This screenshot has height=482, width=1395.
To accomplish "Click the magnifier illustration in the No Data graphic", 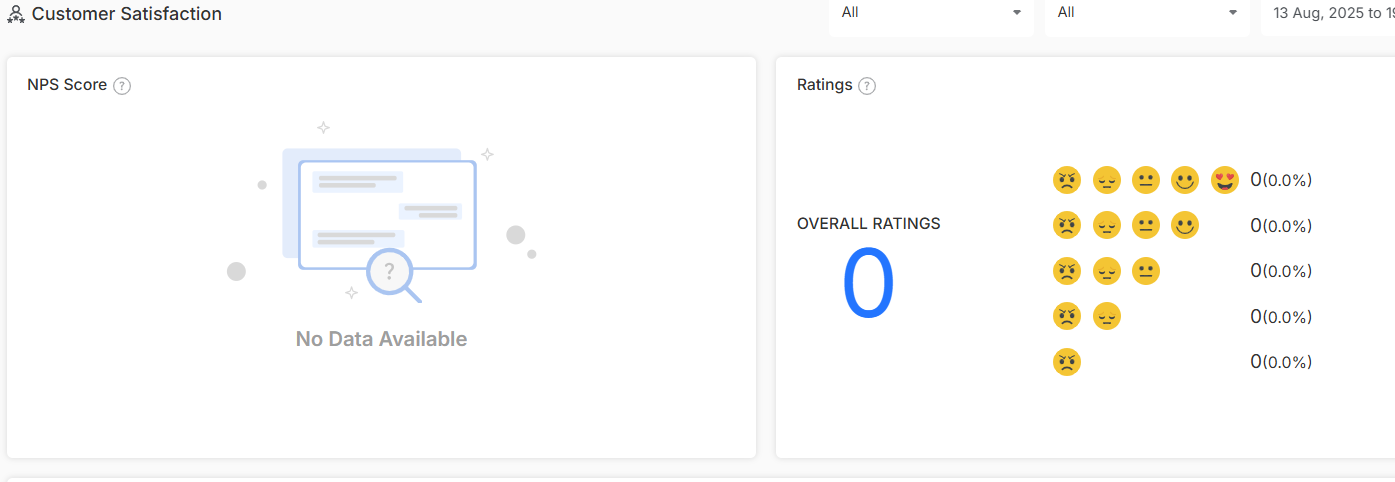I will tap(393, 275).
